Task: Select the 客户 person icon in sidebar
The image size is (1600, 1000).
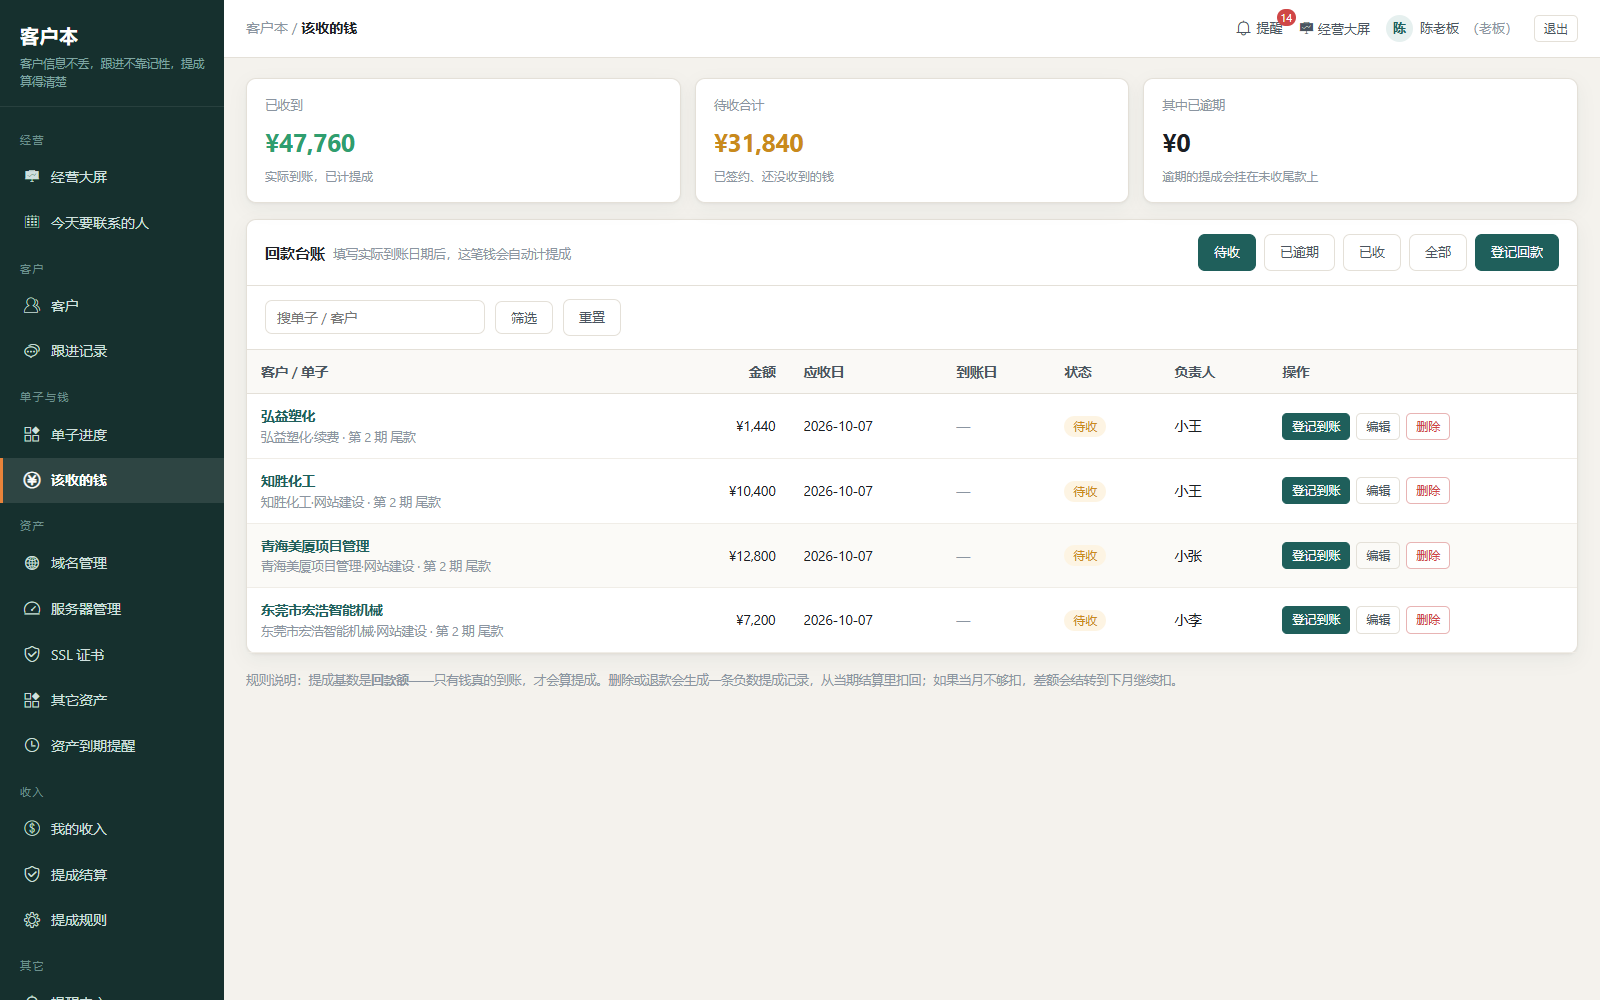Action: click(x=32, y=306)
